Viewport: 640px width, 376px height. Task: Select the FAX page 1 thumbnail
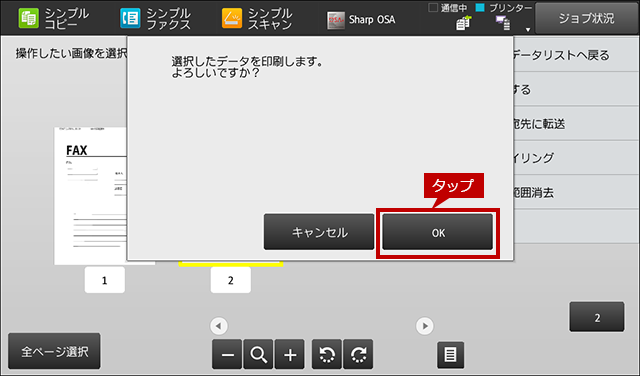[91, 196]
